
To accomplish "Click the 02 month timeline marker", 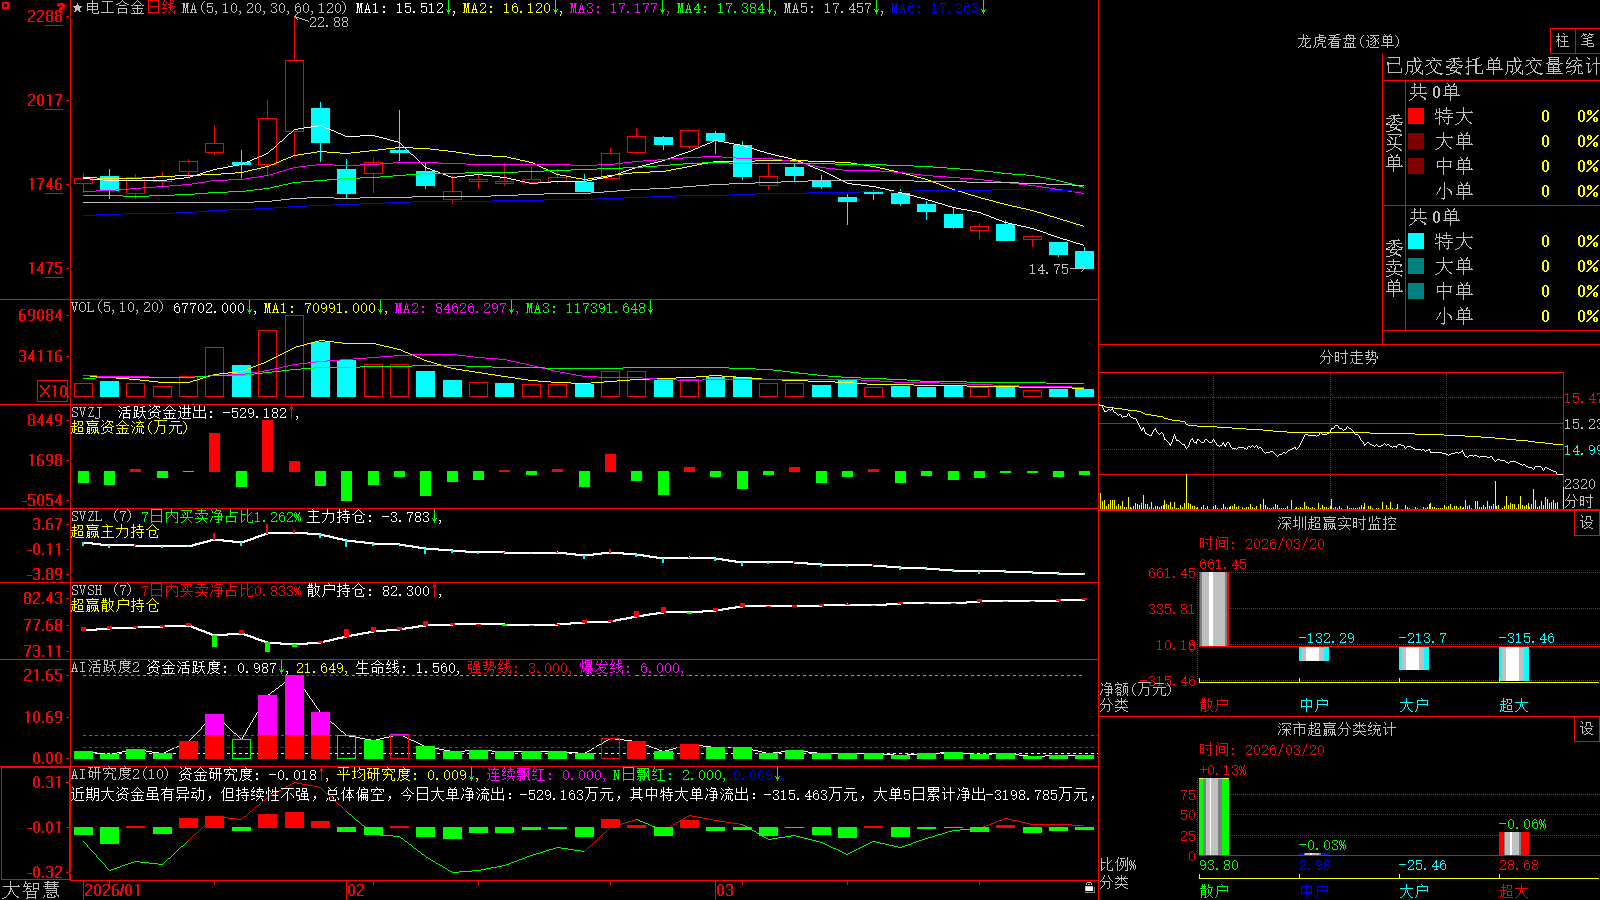I will click(356, 890).
